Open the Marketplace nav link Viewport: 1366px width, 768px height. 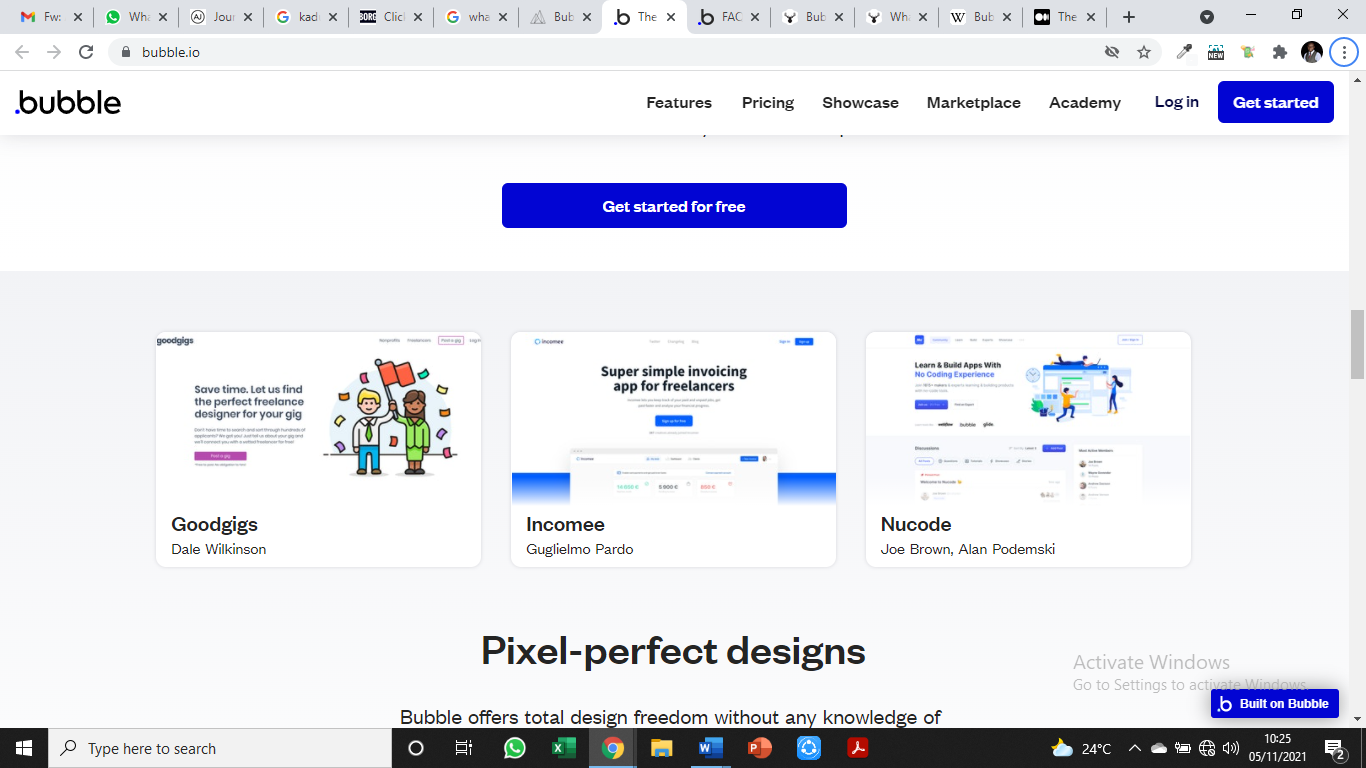[974, 103]
